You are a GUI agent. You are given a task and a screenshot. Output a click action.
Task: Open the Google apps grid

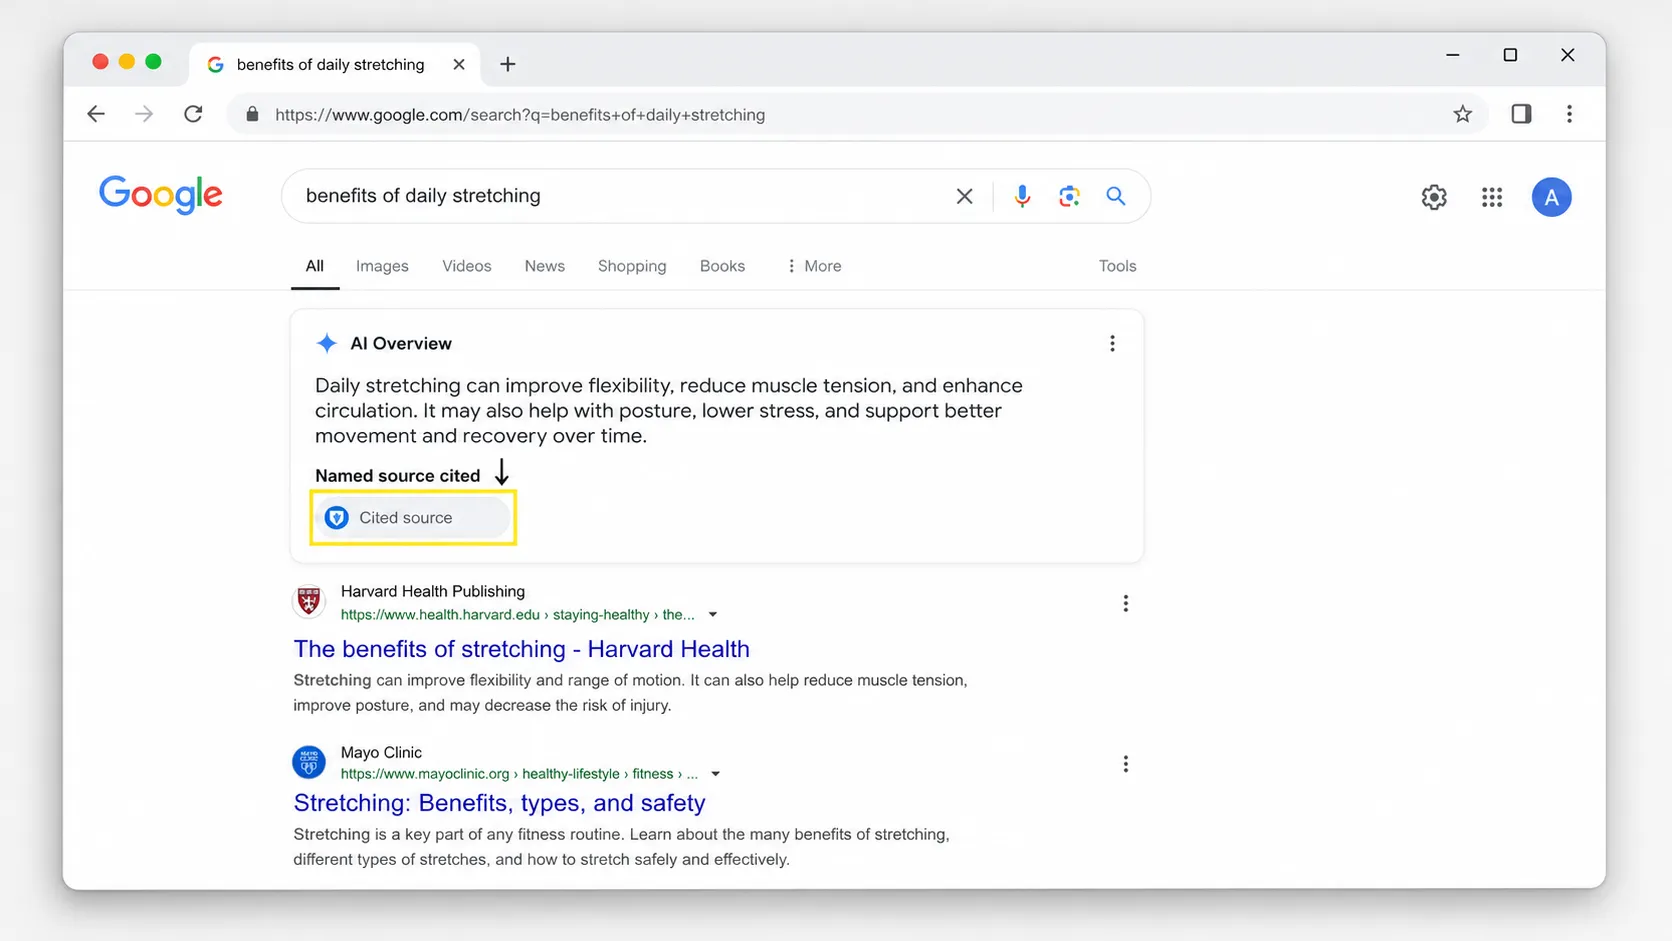(1492, 197)
